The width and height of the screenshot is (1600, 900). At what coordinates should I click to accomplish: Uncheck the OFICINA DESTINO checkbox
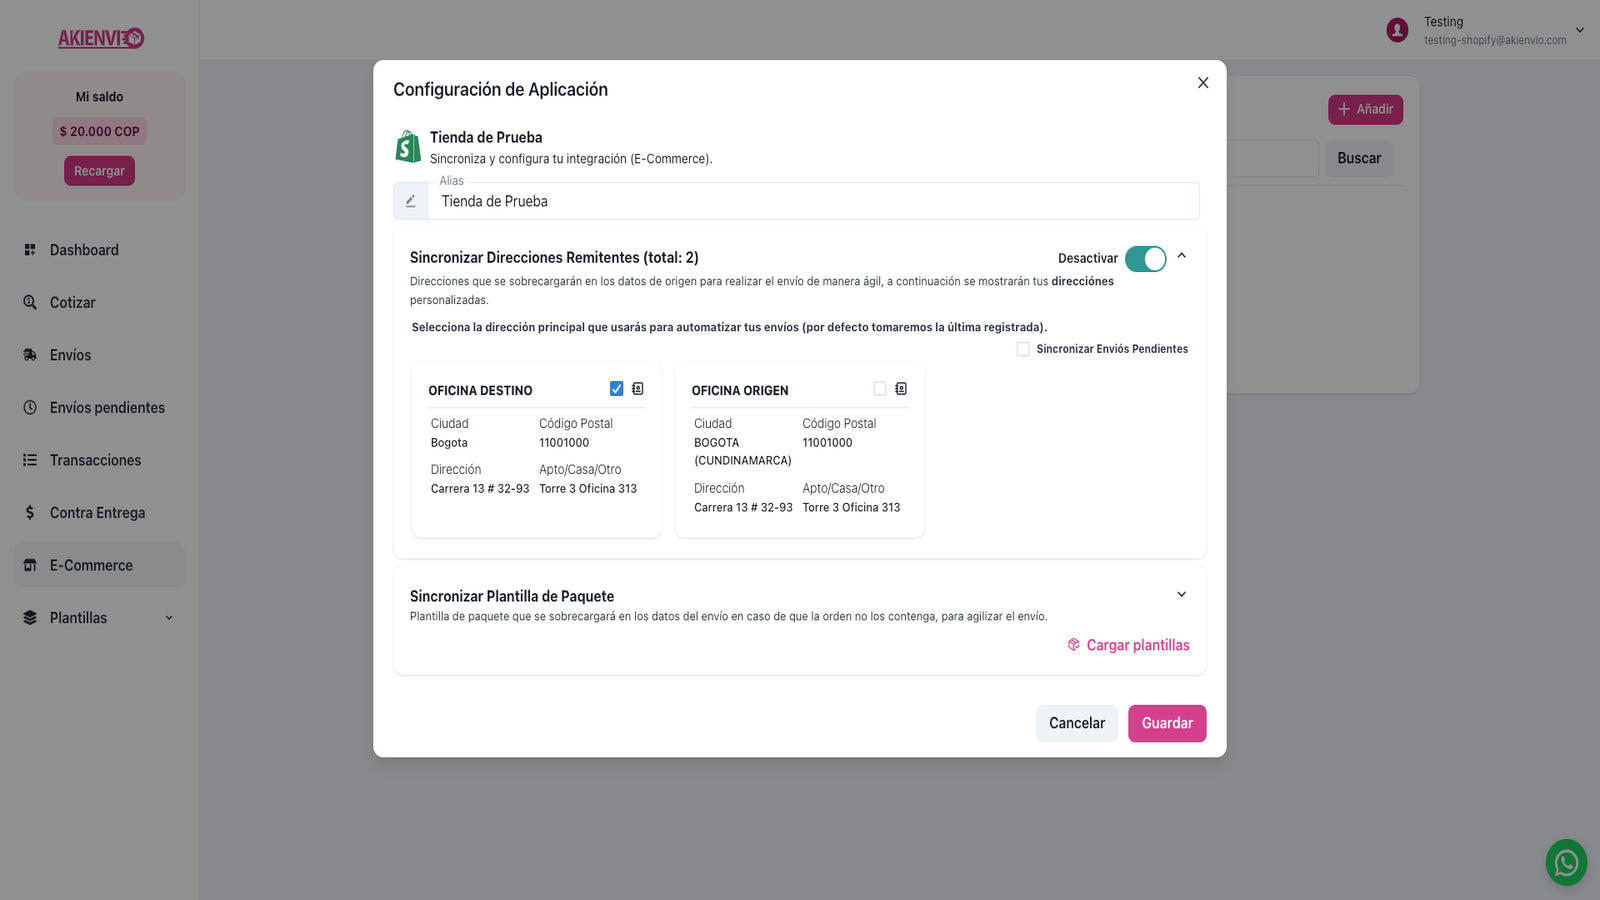click(616, 387)
